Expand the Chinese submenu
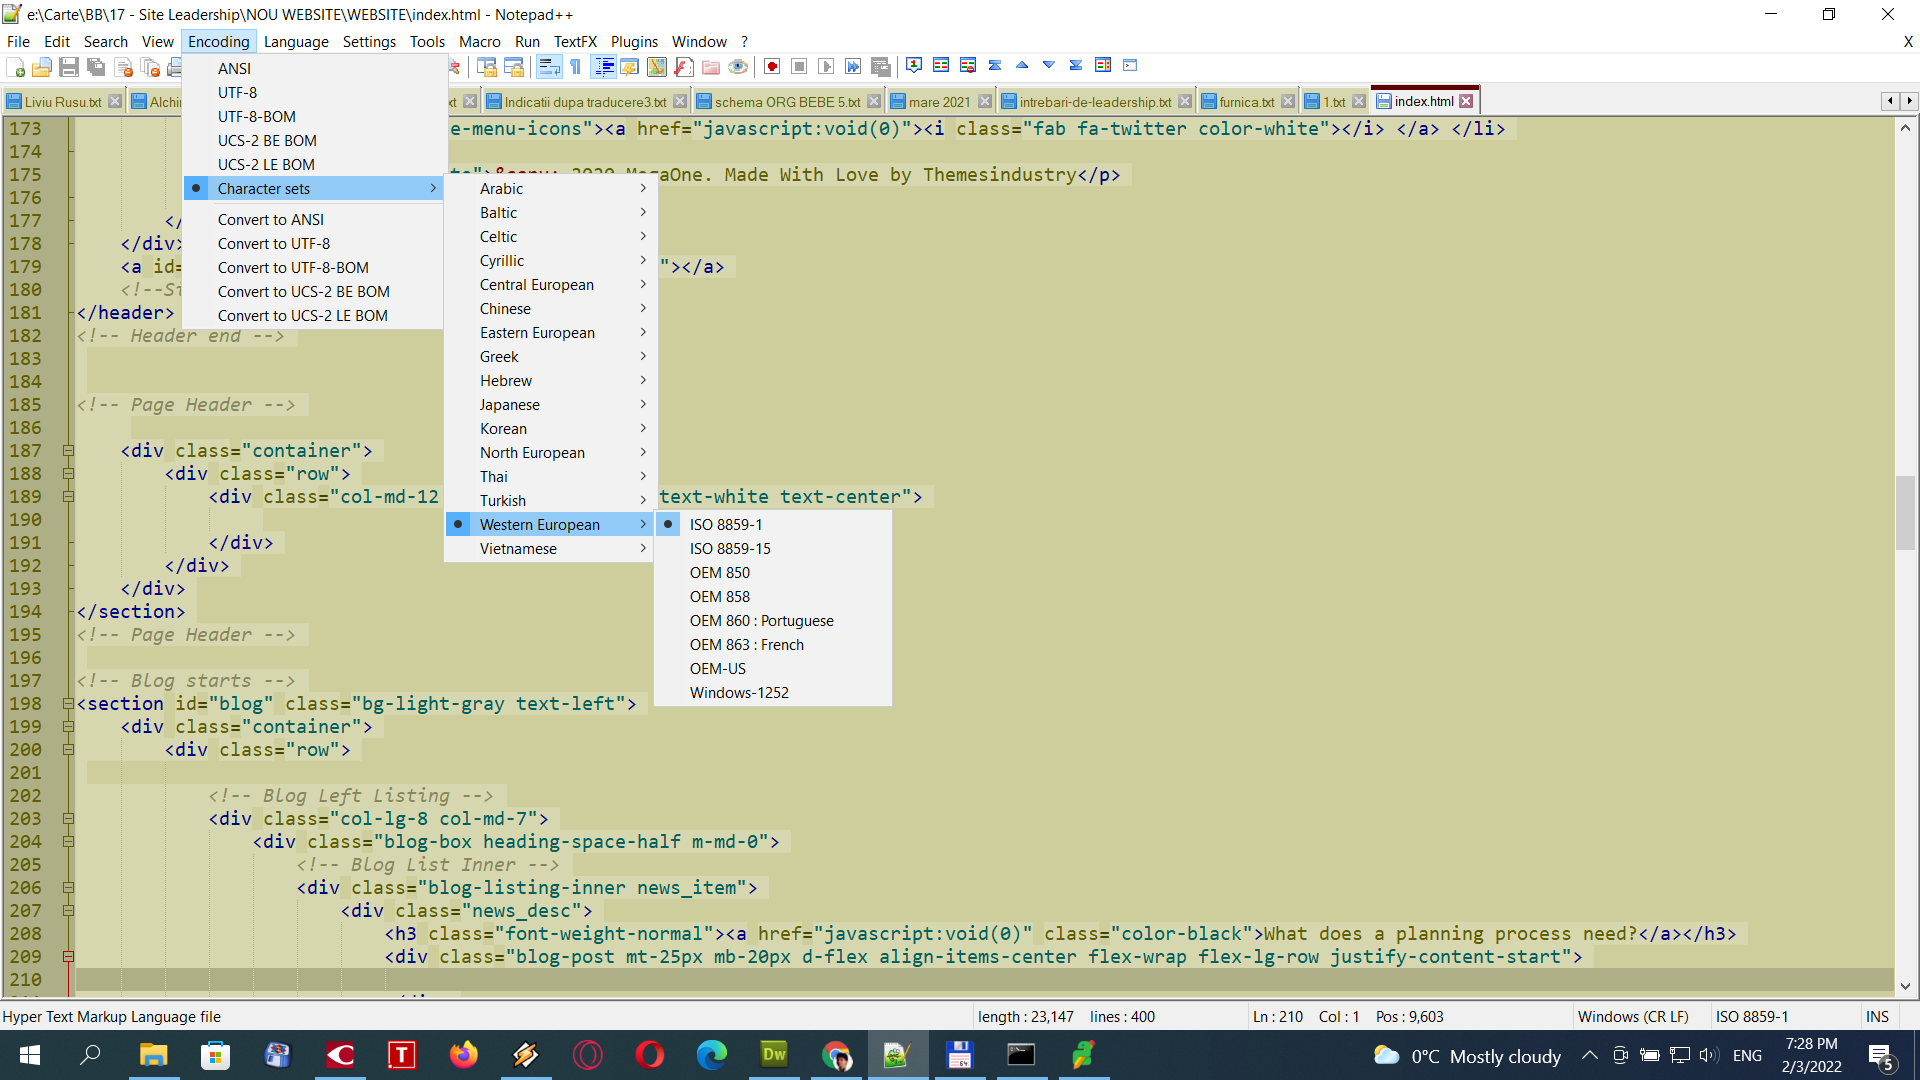1920x1080 pixels. click(549, 308)
